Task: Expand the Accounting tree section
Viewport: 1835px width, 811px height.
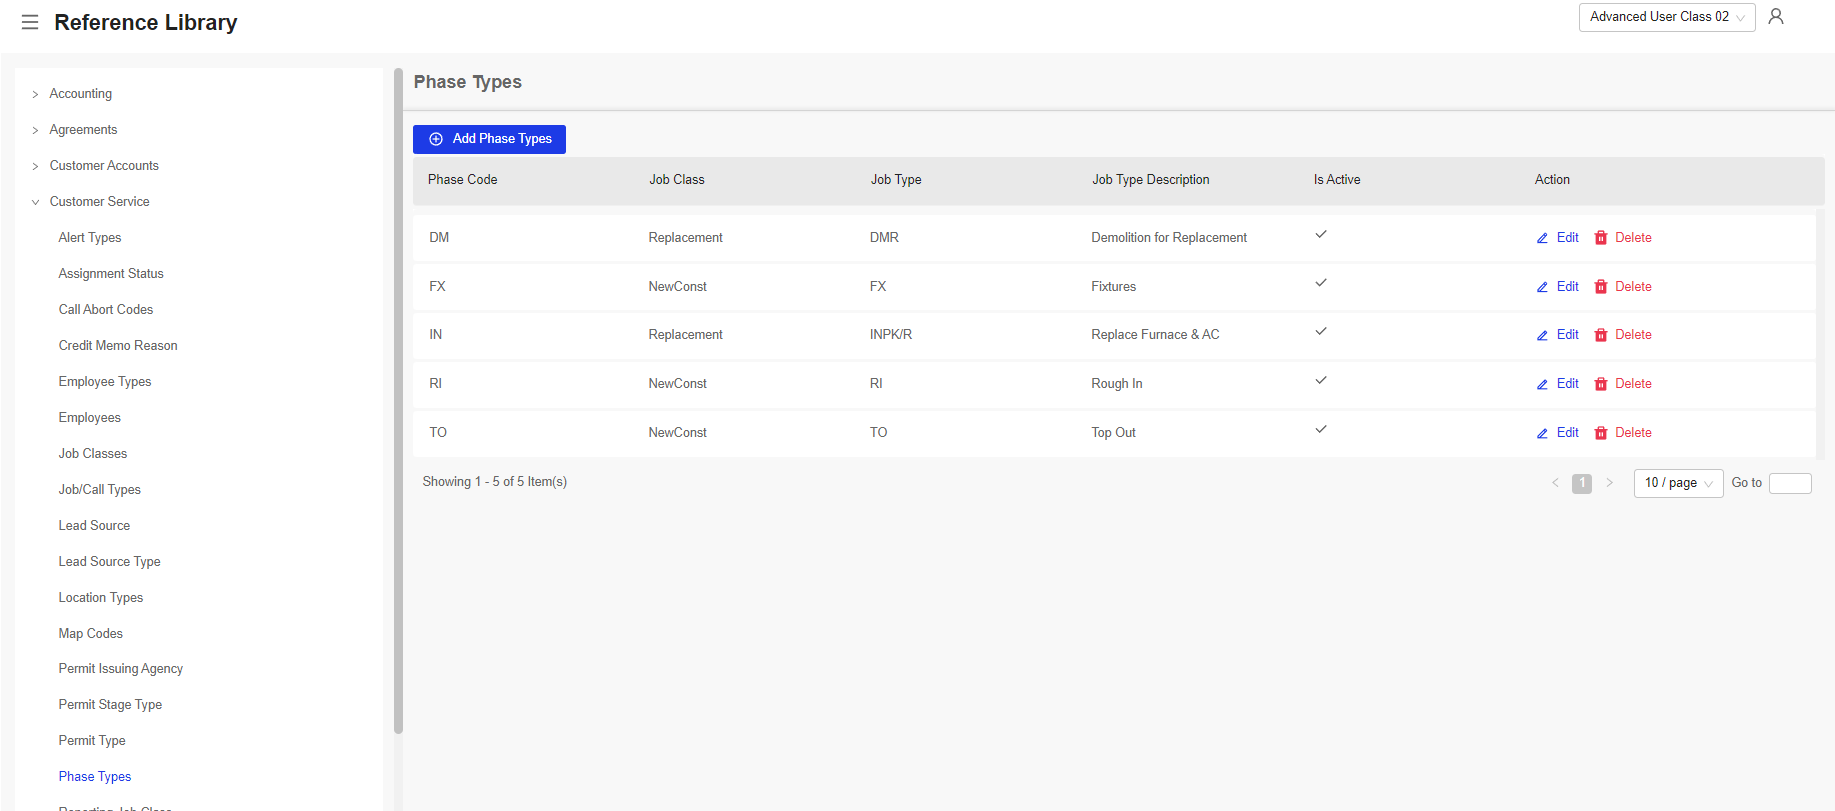Action: click(x=35, y=94)
